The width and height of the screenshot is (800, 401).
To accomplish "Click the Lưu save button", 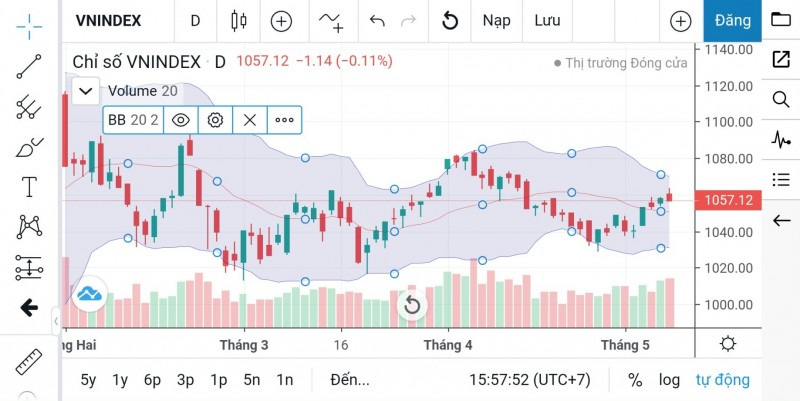I will pos(547,20).
